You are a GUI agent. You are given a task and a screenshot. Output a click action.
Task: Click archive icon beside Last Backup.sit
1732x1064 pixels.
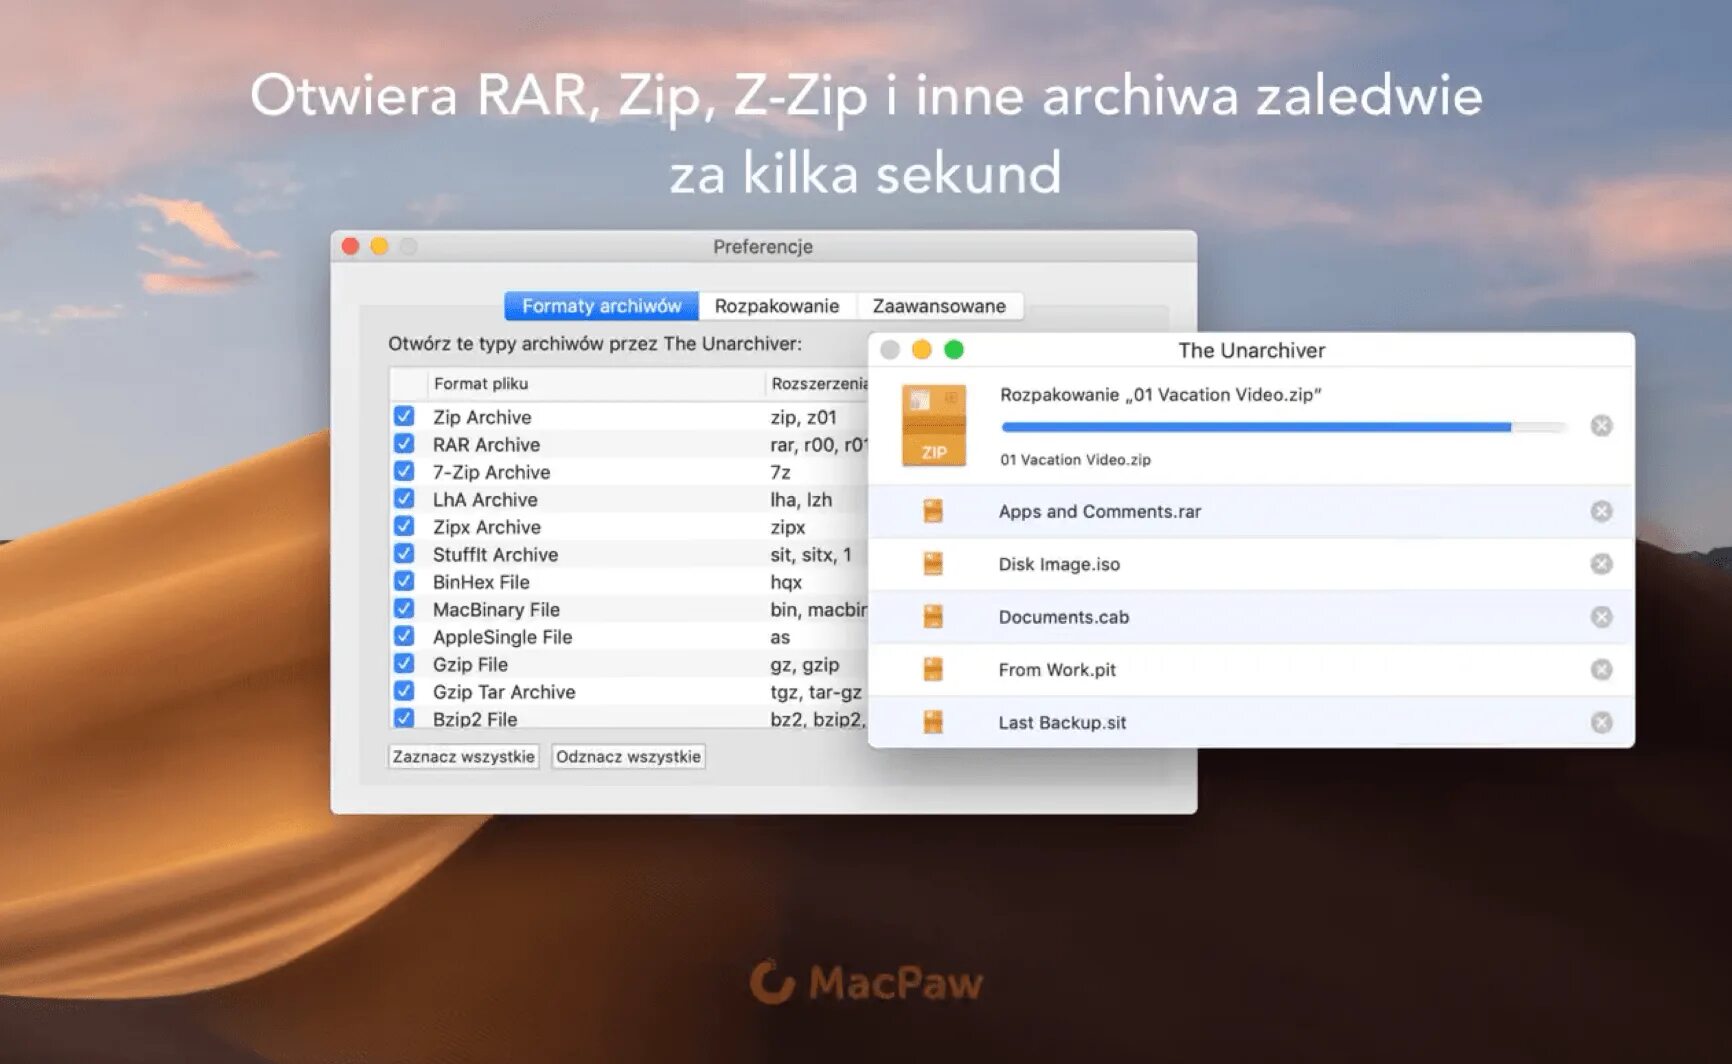[933, 722]
